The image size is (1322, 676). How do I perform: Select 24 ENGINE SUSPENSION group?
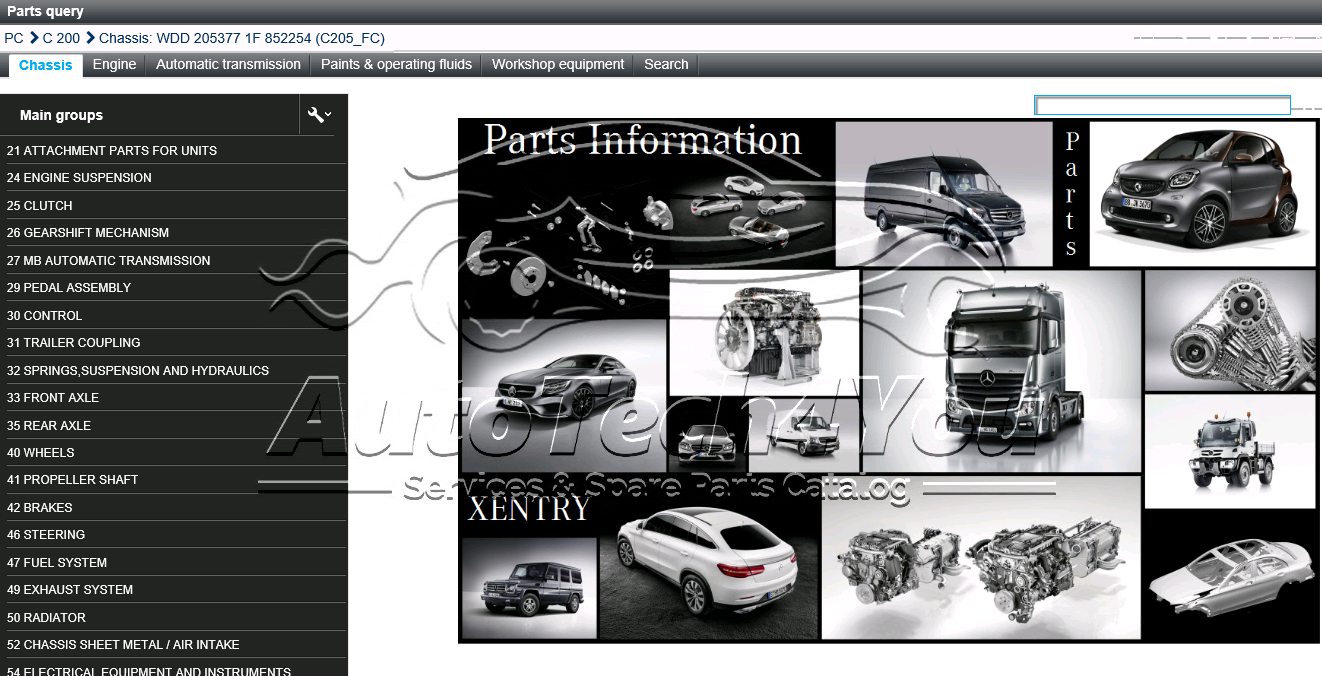click(79, 177)
